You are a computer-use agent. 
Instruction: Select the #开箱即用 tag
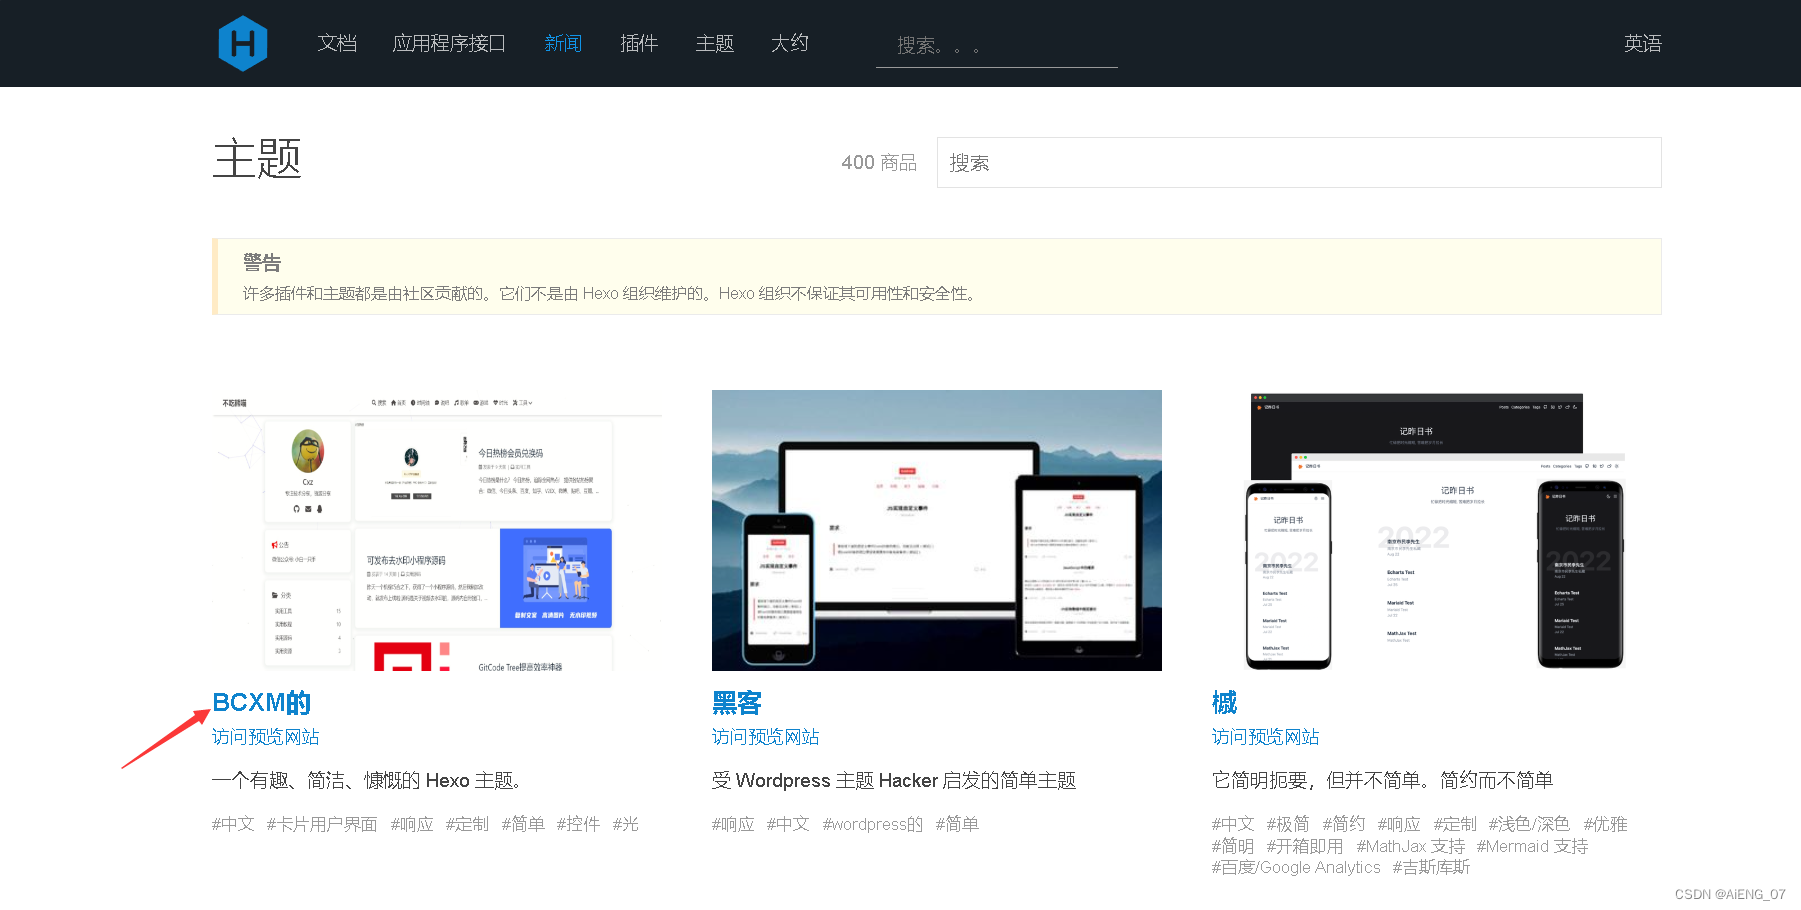coord(1305,846)
